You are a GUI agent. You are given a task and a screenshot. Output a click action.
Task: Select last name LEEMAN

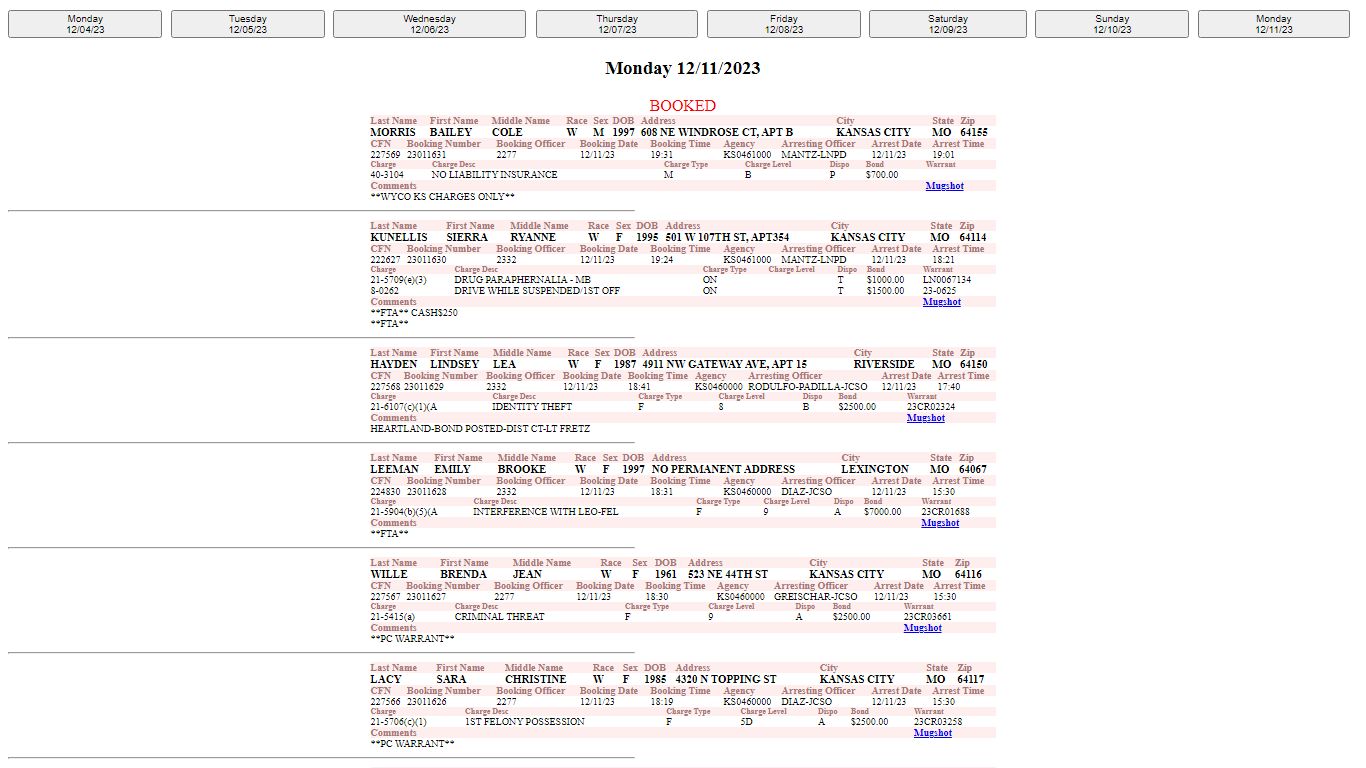point(395,469)
